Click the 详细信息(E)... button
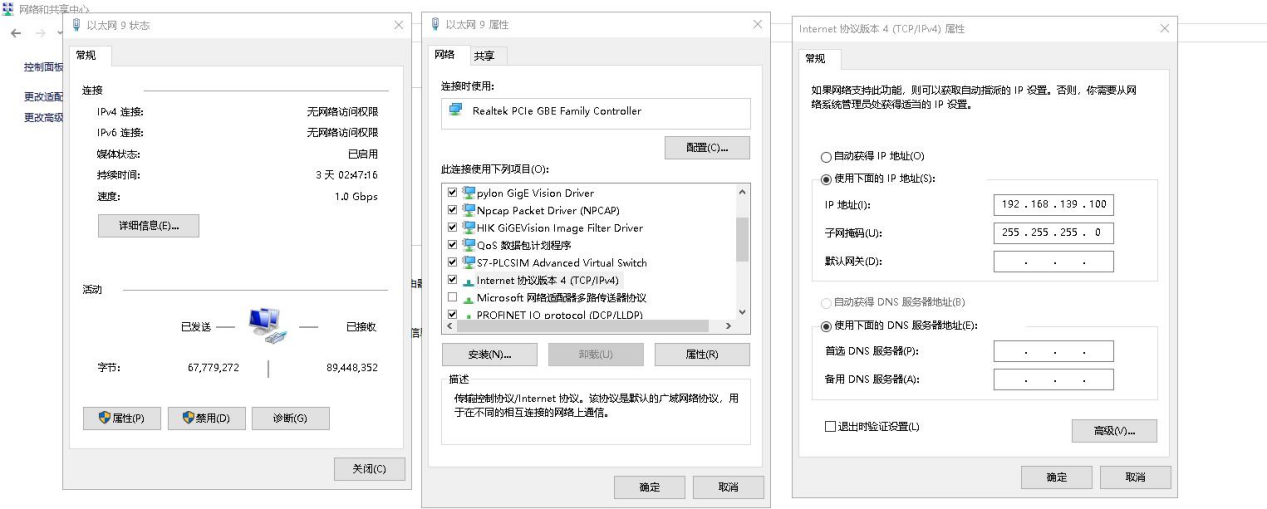The height and width of the screenshot is (509, 1267). tap(148, 226)
